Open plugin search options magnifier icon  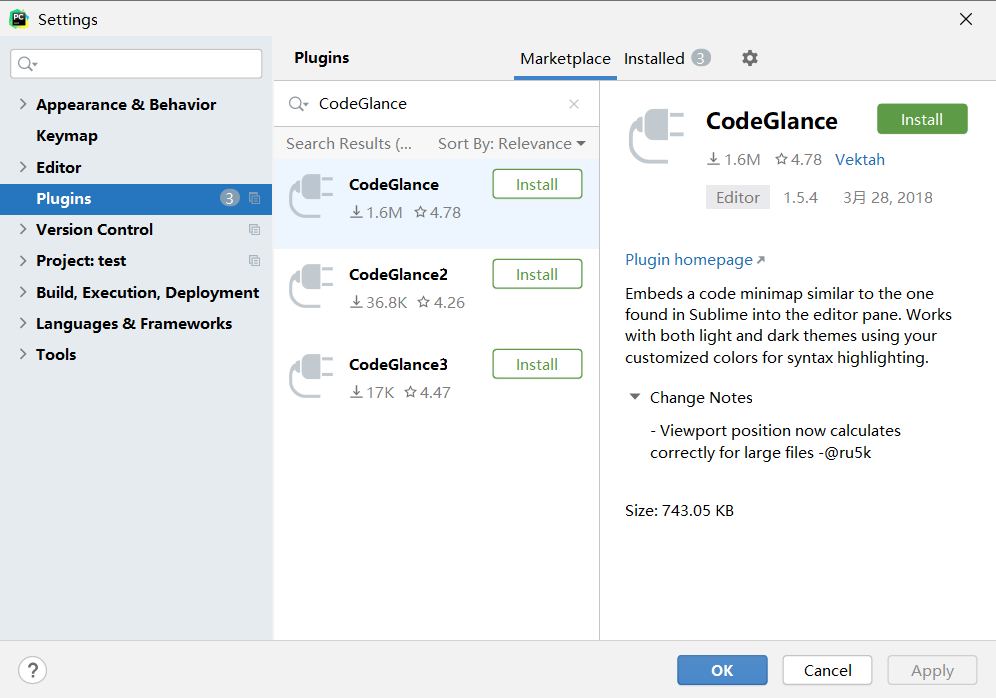(298, 104)
